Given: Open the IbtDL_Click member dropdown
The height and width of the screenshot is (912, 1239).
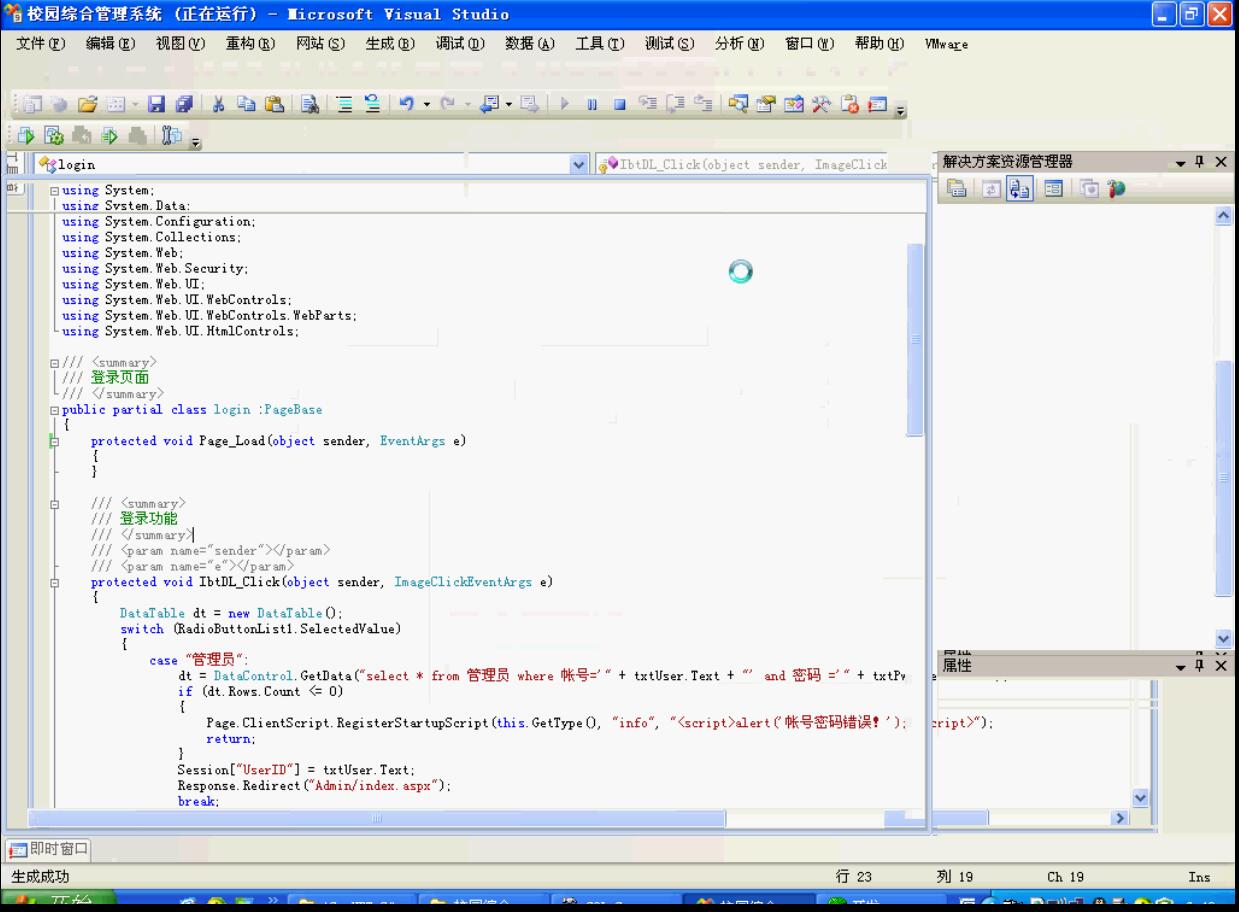Looking at the screenshot, I should tap(740, 164).
